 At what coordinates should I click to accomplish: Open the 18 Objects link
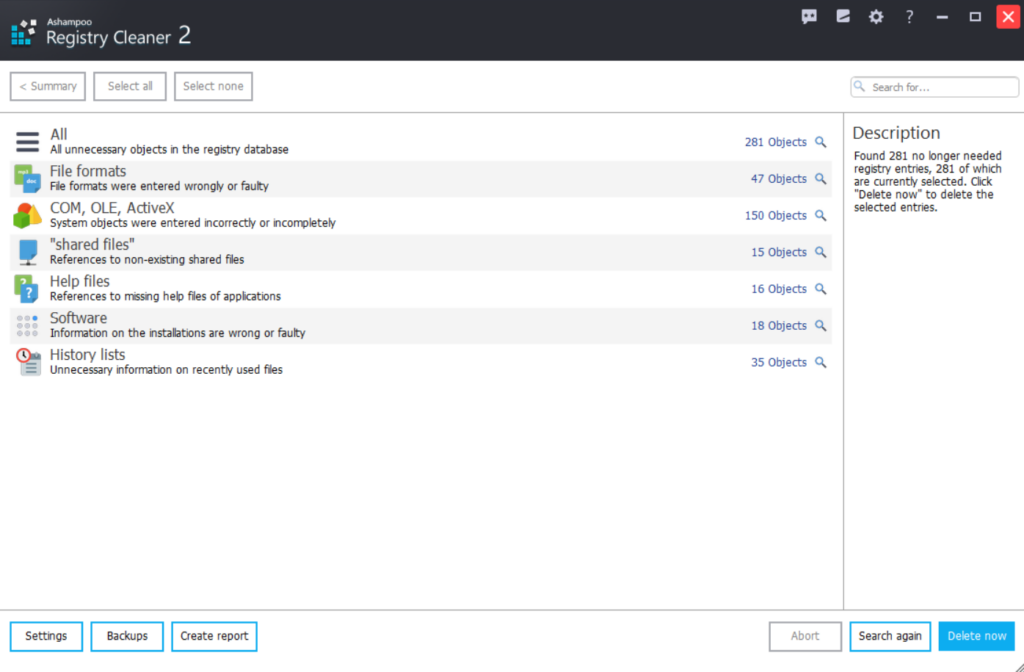tap(778, 325)
